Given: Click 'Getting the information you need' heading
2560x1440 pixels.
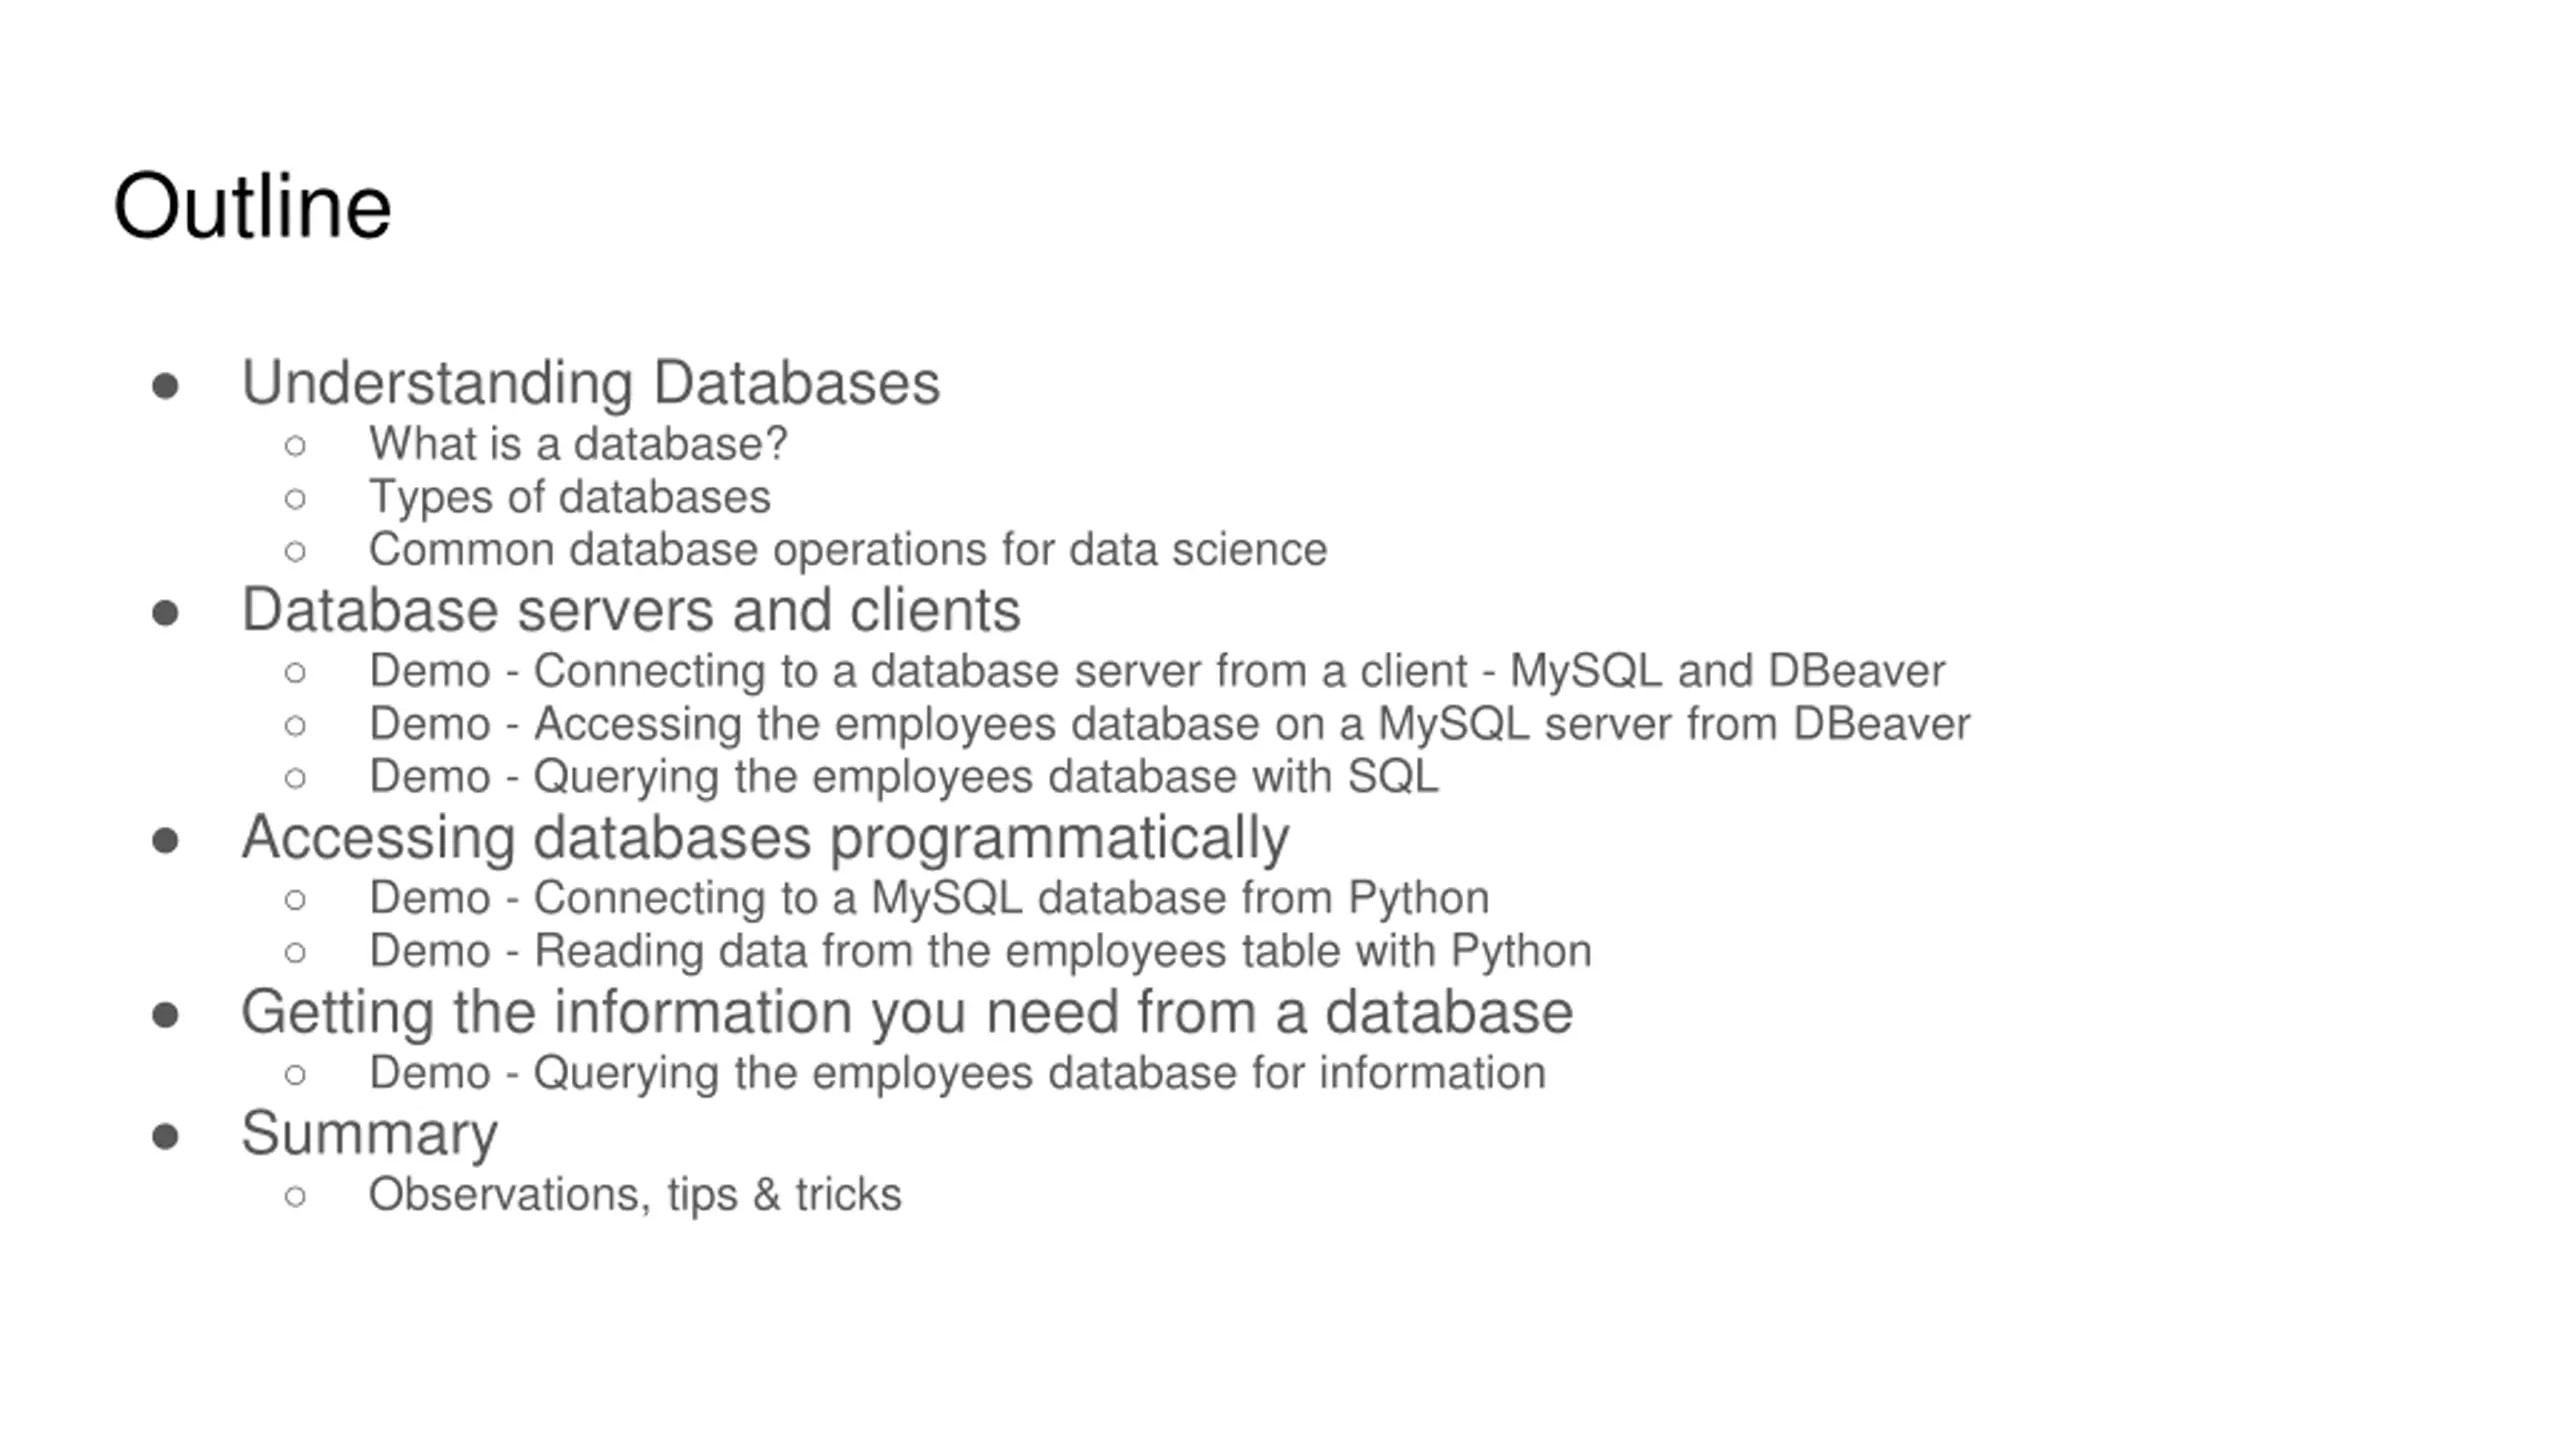Looking at the screenshot, I should coord(907,1013).
